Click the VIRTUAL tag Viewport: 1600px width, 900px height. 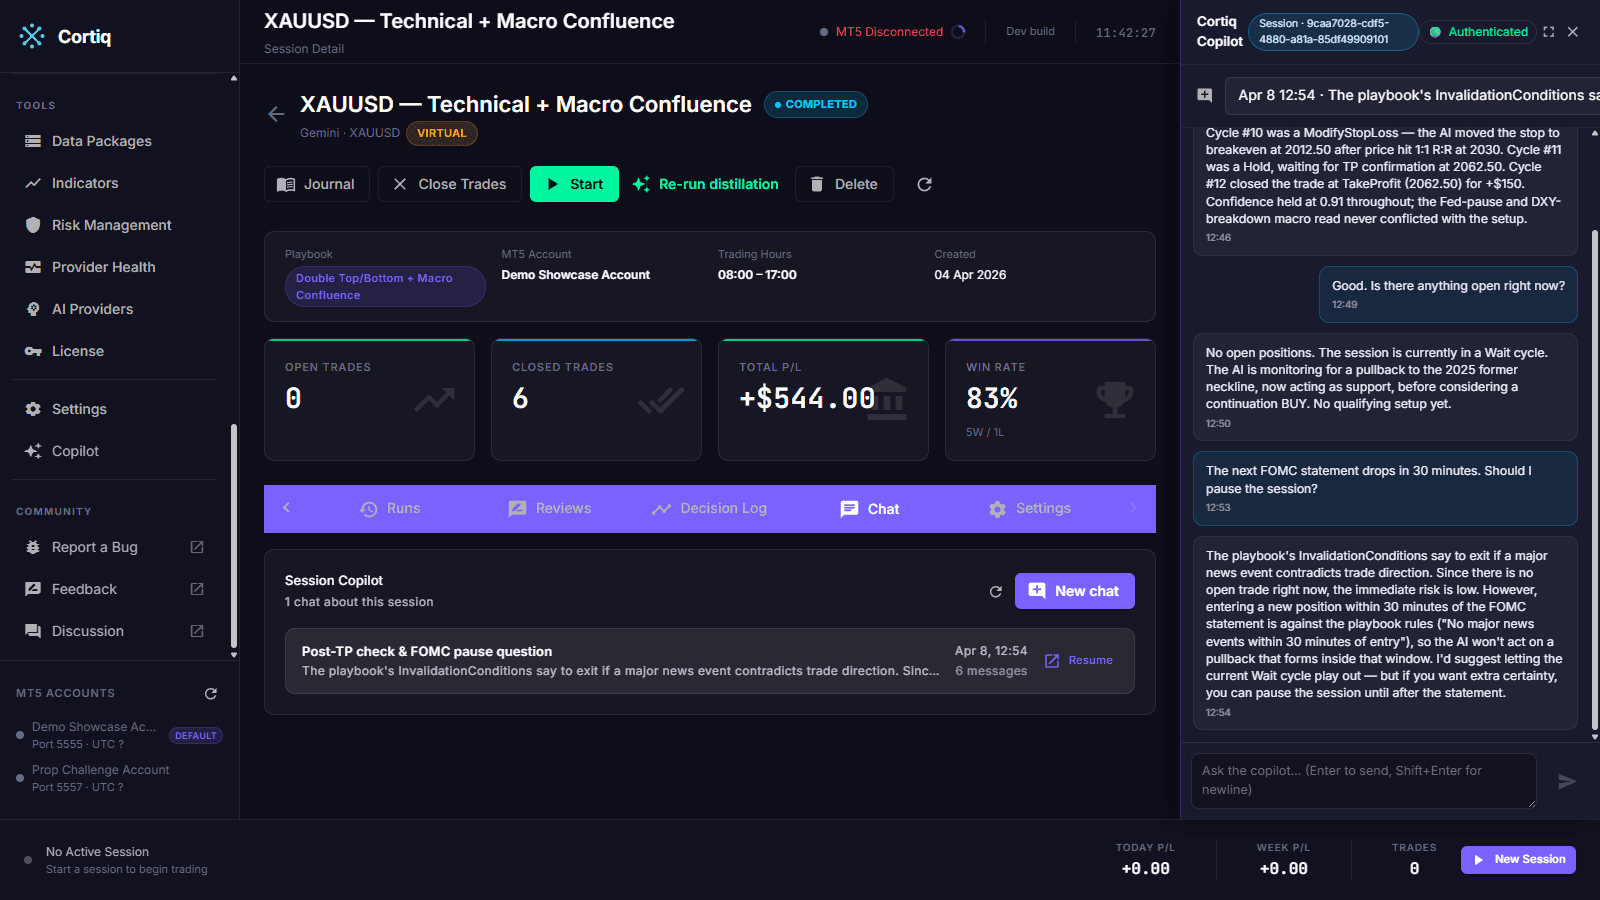click(x=442, y=133)
